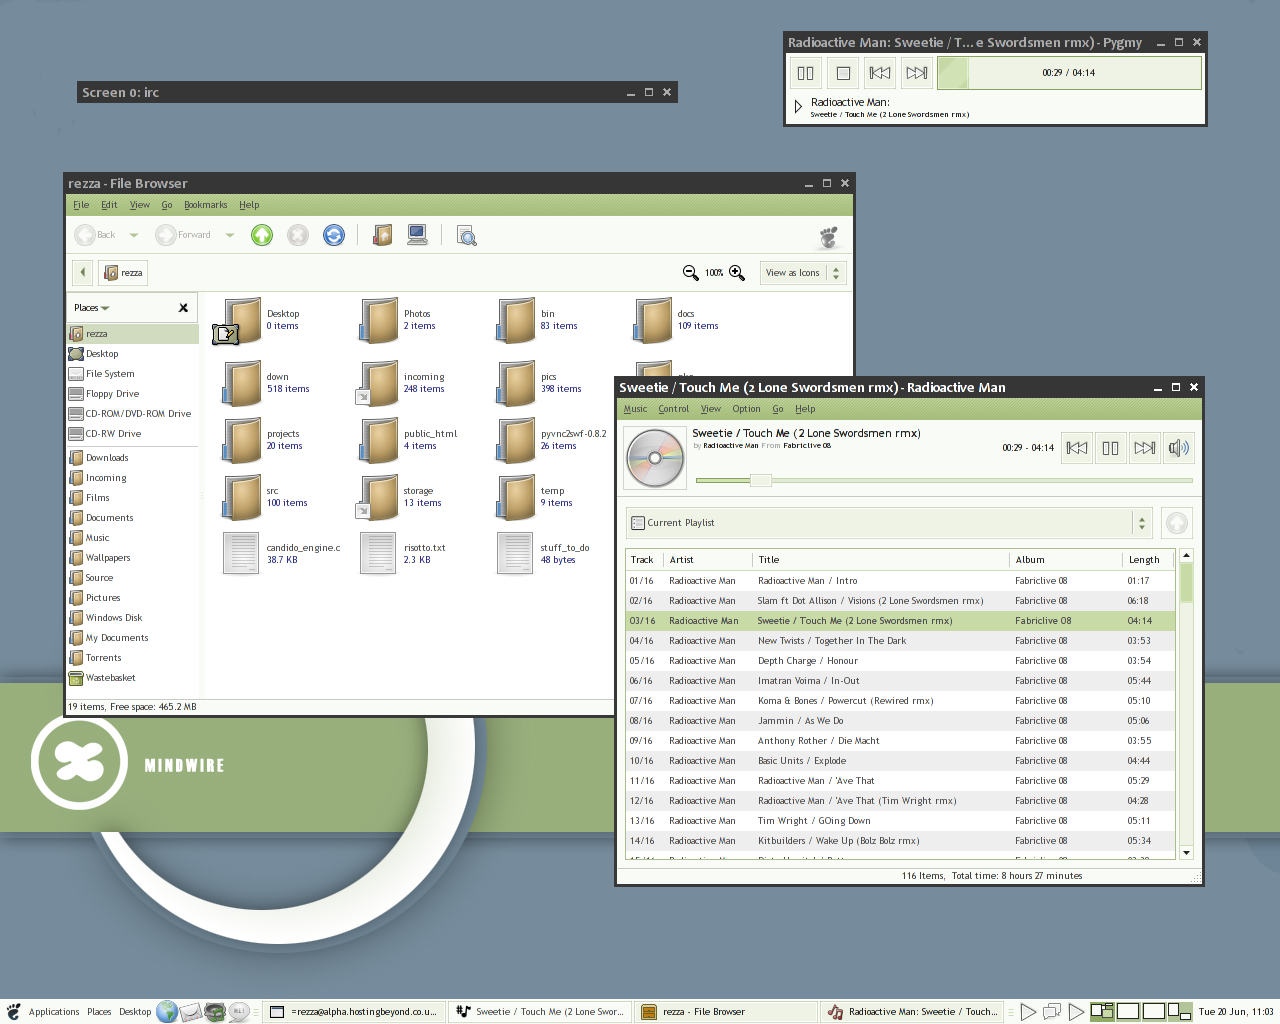Sort playlist by Length column header

click(x=1148, y=560)
